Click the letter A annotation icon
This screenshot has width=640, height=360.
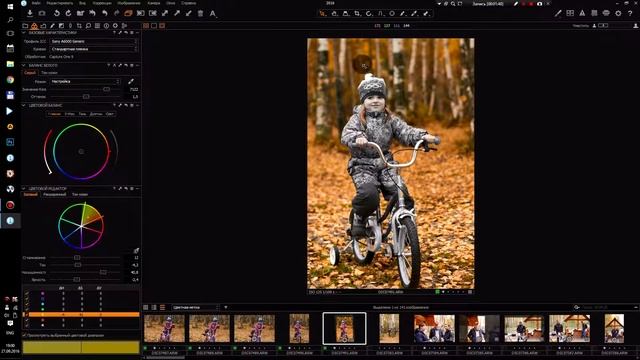point(213,13)
